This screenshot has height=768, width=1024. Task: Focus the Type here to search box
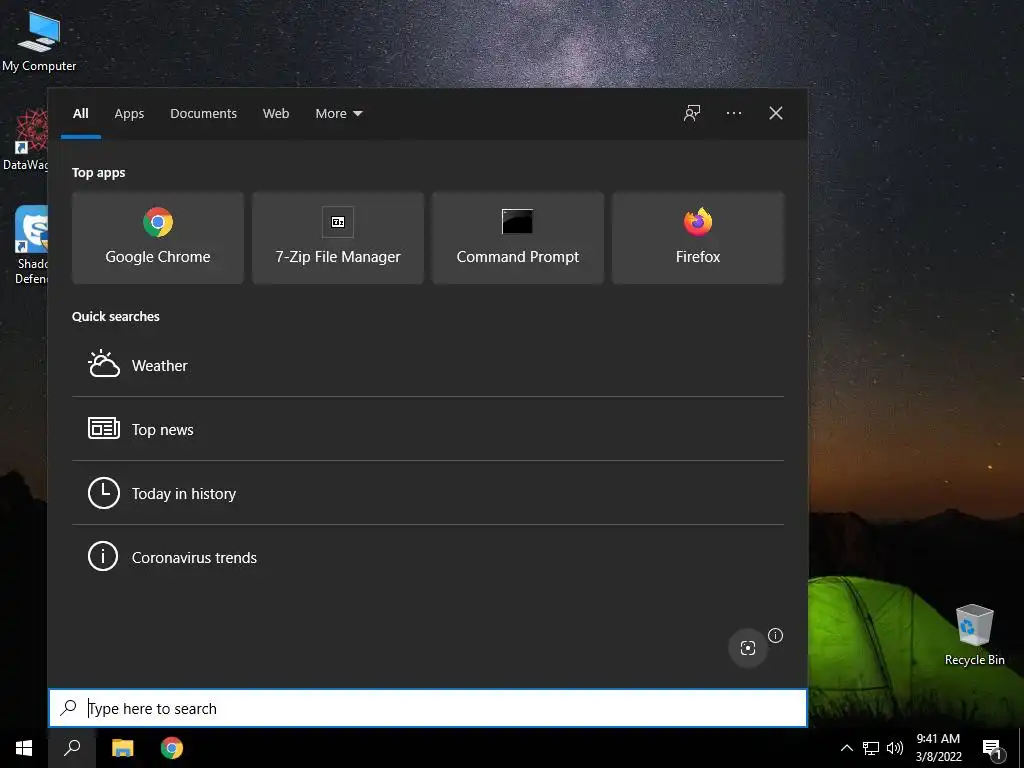click(x=428, y=708)
